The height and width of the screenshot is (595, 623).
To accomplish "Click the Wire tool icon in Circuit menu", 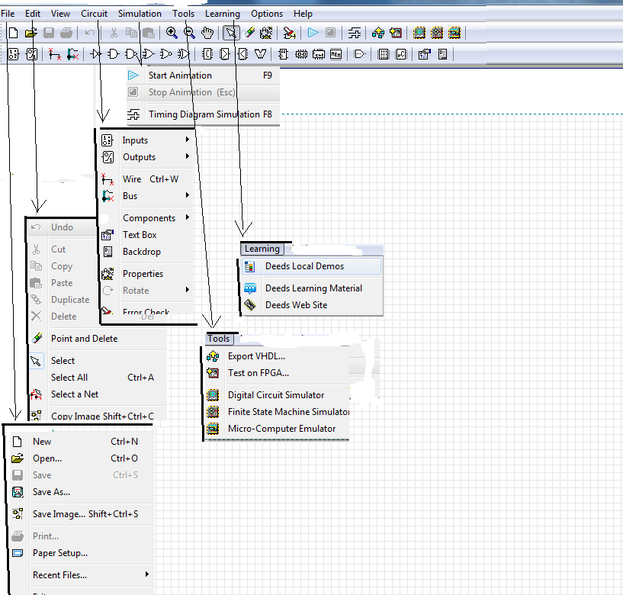I will click(x=107, y=179).
